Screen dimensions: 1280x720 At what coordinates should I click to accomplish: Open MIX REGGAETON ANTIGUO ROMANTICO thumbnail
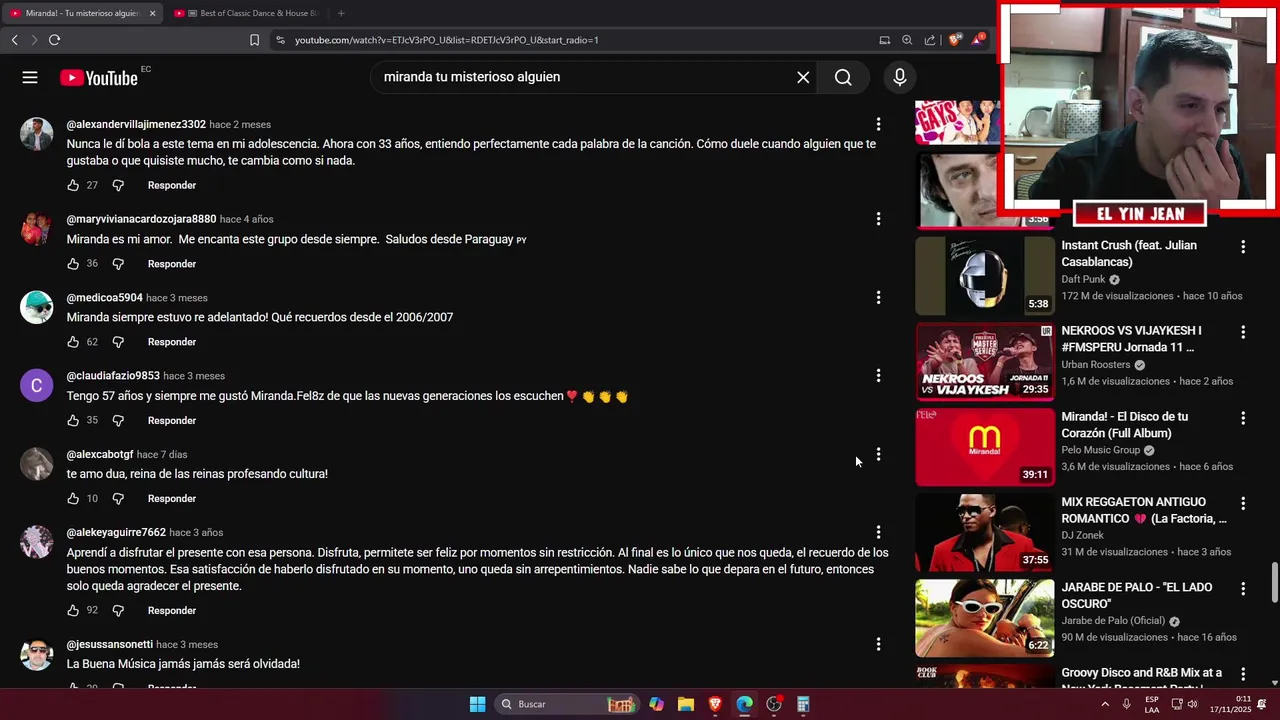click(985, 532)
